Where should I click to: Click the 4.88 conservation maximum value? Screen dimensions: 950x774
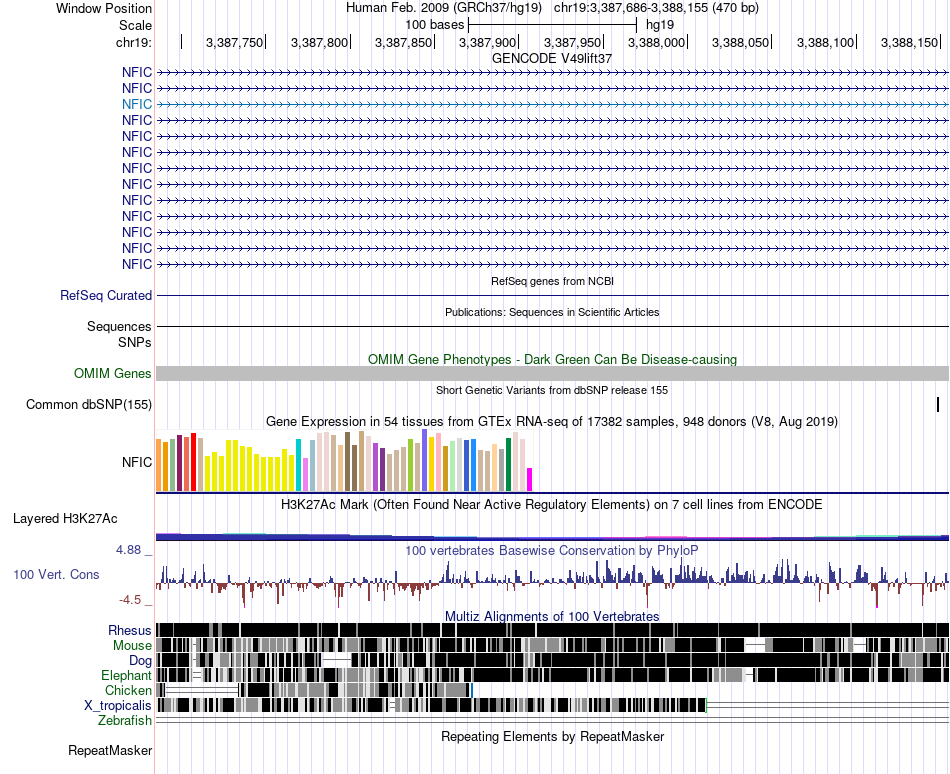coord(128,550)
